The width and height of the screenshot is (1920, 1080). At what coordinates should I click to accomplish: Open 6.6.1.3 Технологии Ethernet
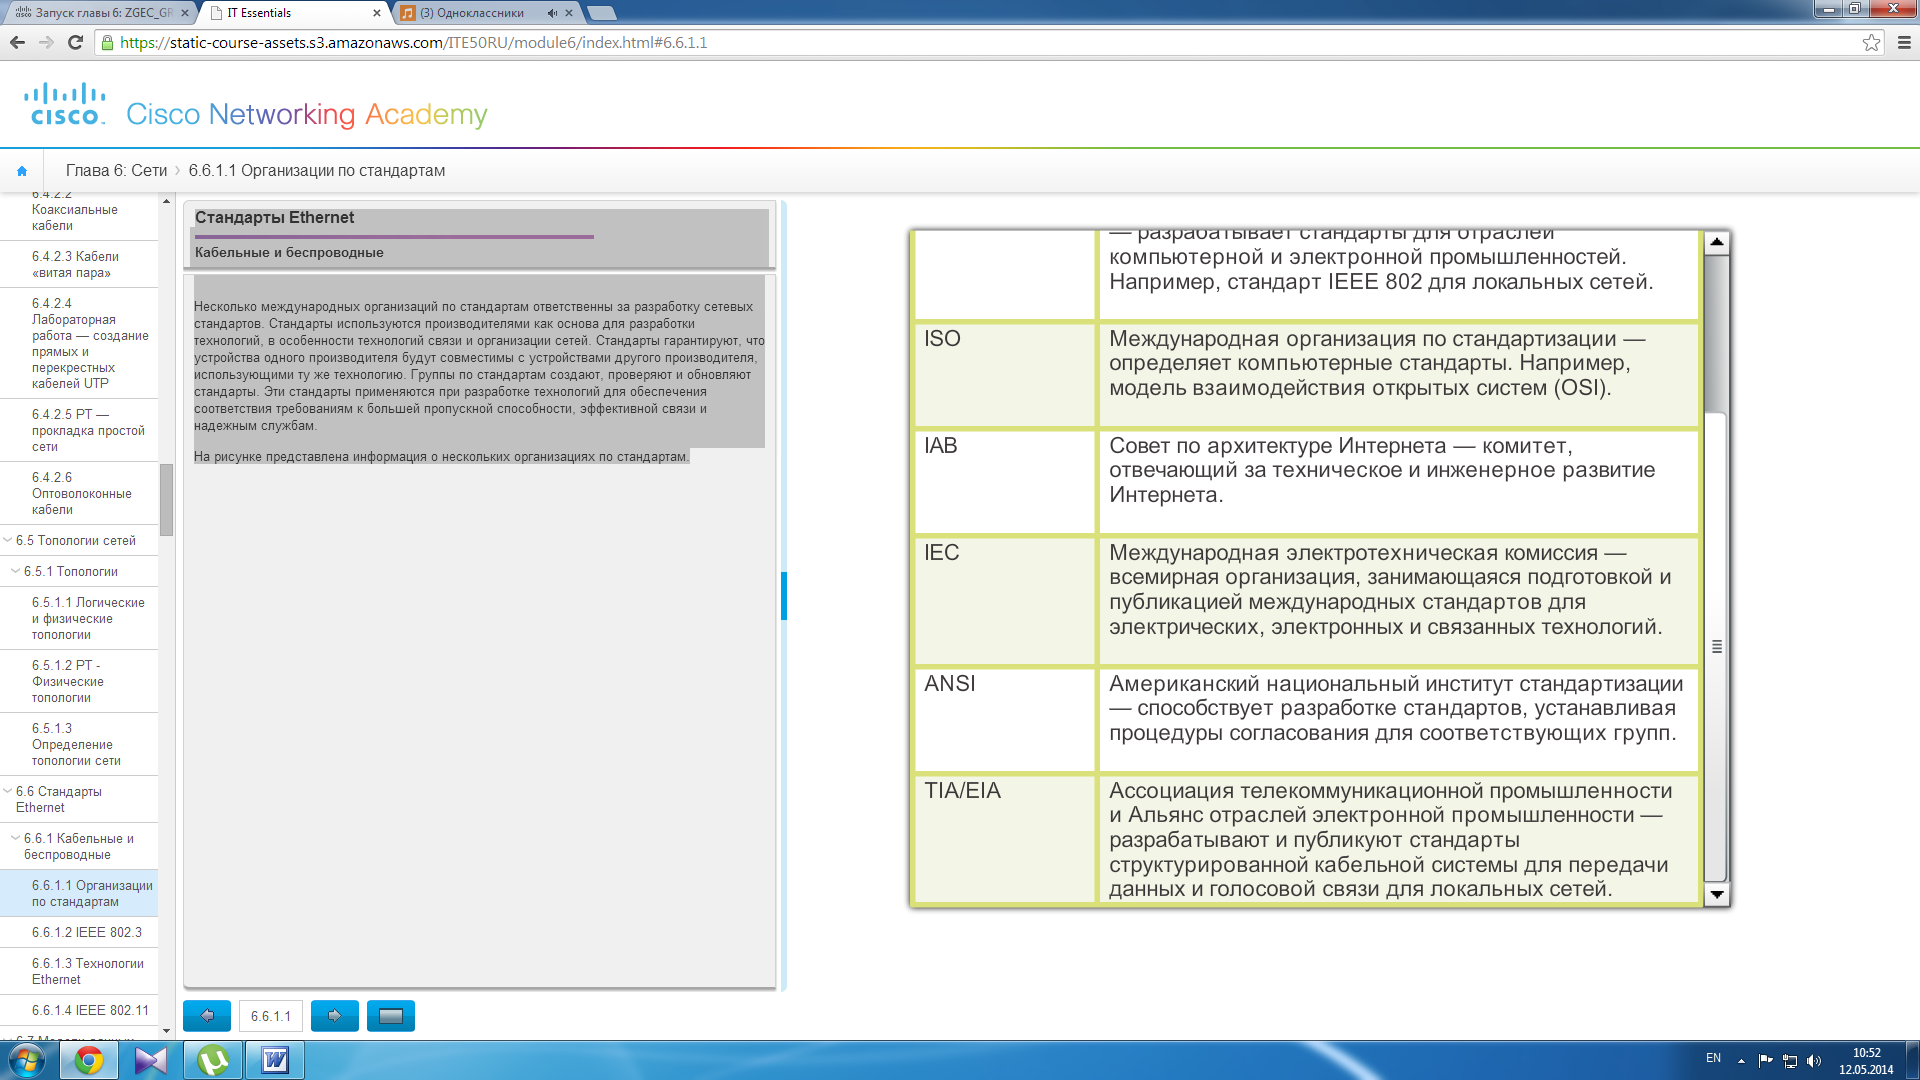coord(79,971)
